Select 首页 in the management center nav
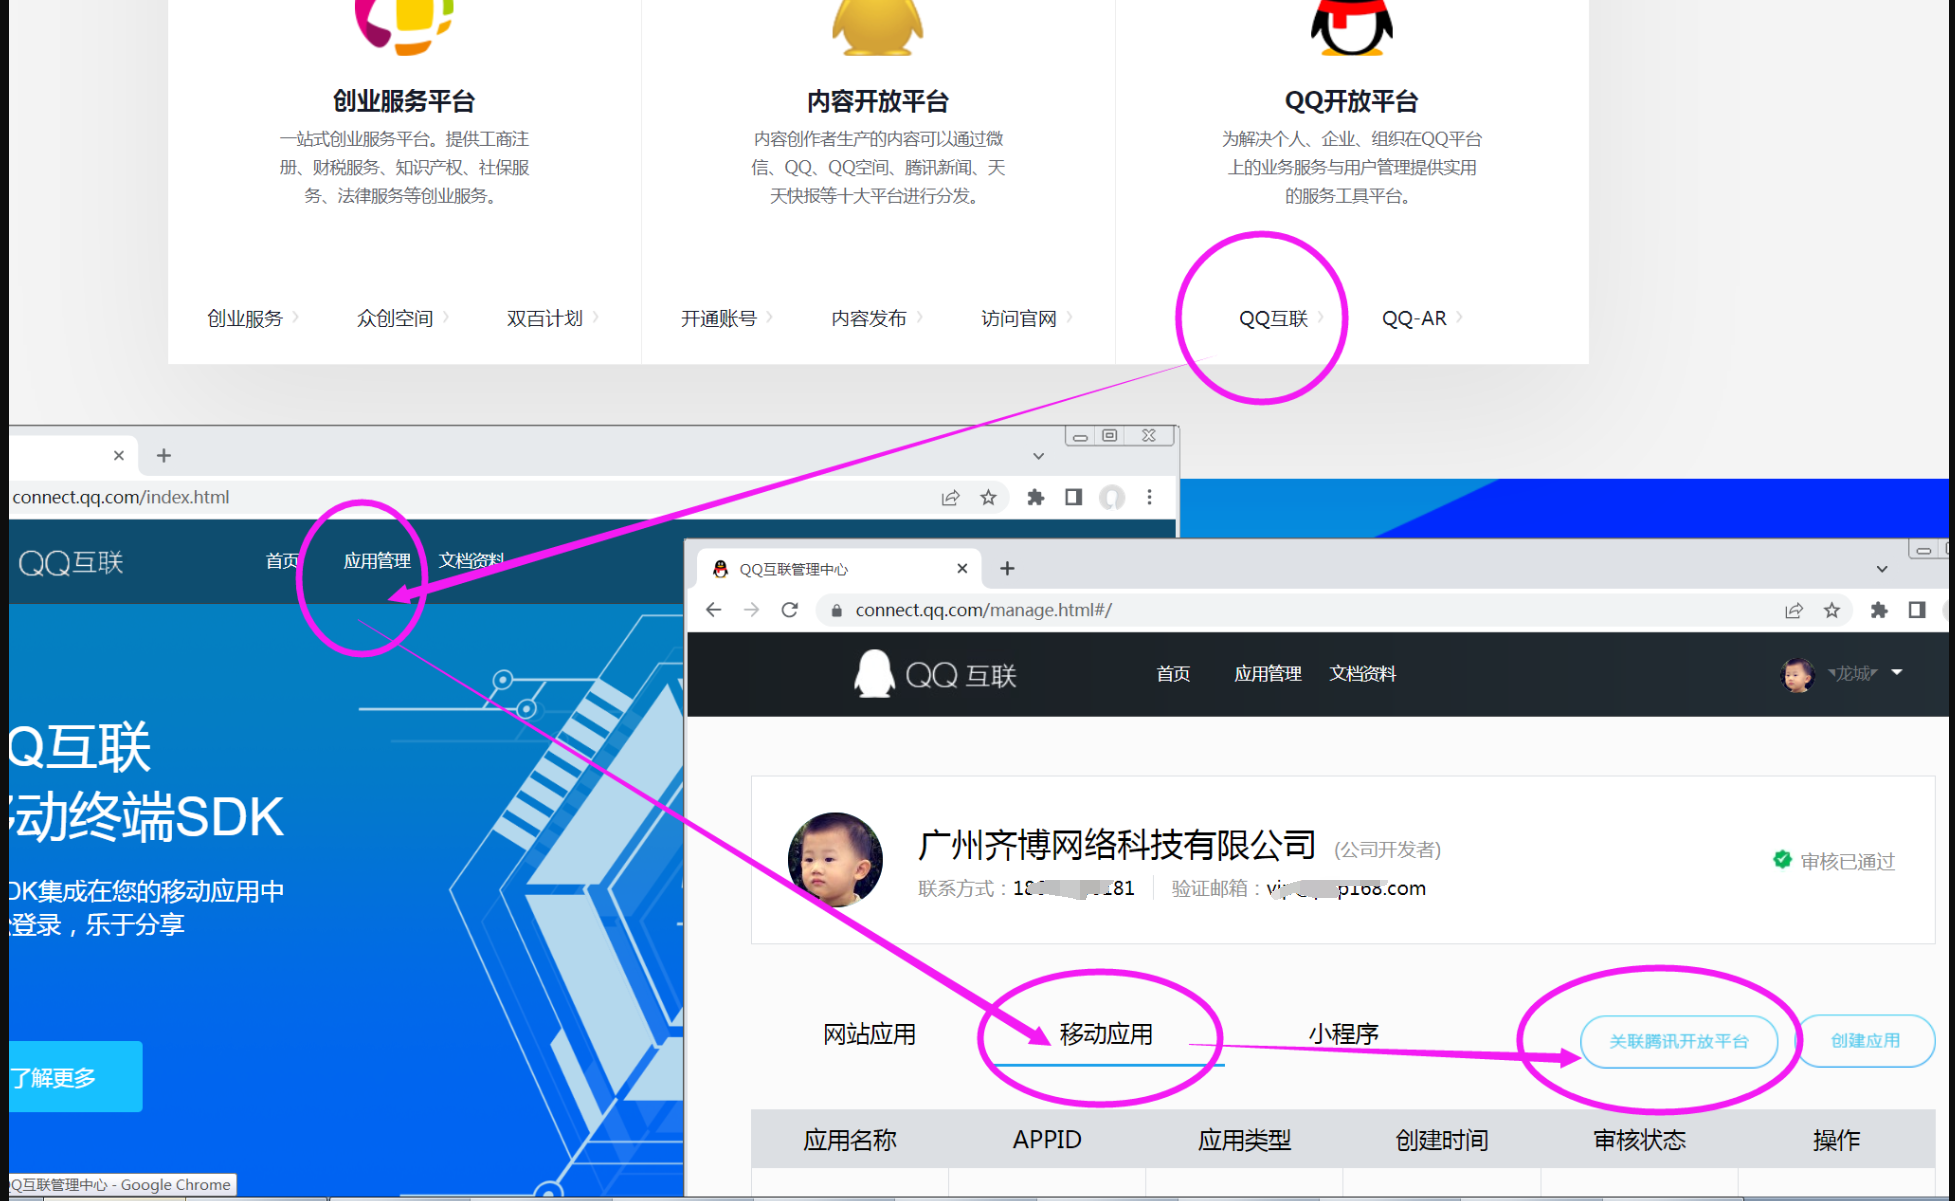Image resolution: width=1955 pixels, height=1201 pixels. click(1173, 674)
